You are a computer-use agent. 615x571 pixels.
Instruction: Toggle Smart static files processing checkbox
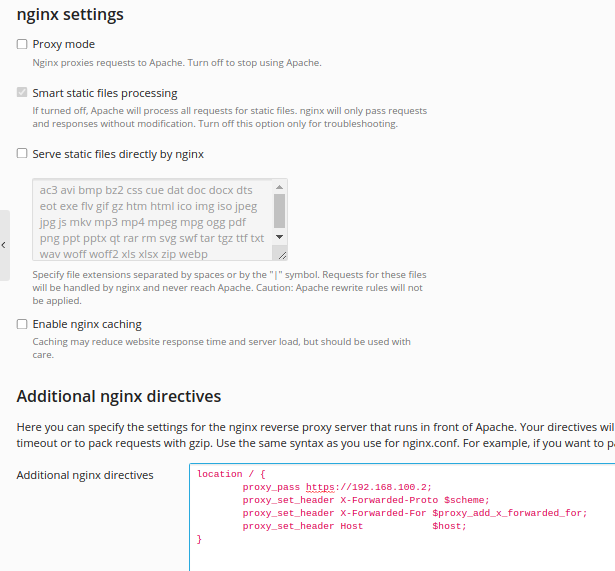click(22, 93)
